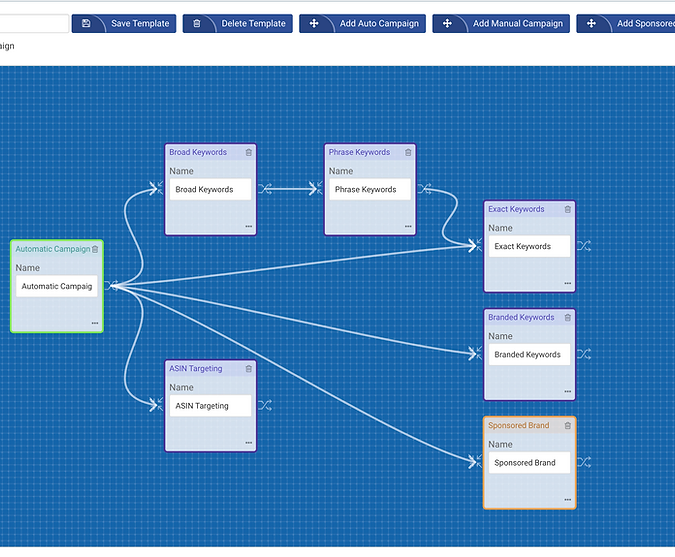675x557 pixels.
Task: Select the Branded Keywords node title
Action: click(x=521, y=317)
